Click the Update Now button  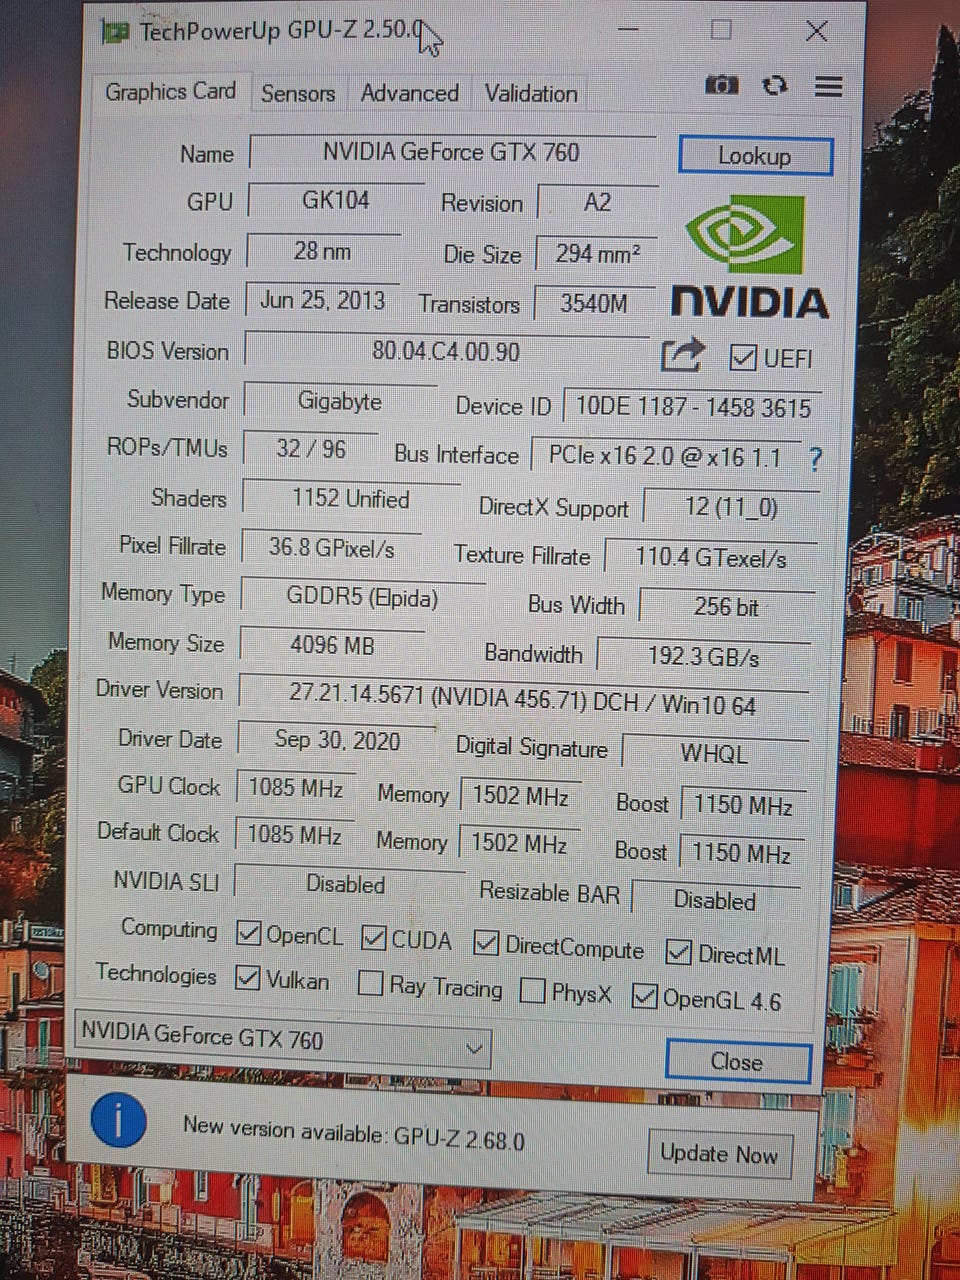[719, 1155]
